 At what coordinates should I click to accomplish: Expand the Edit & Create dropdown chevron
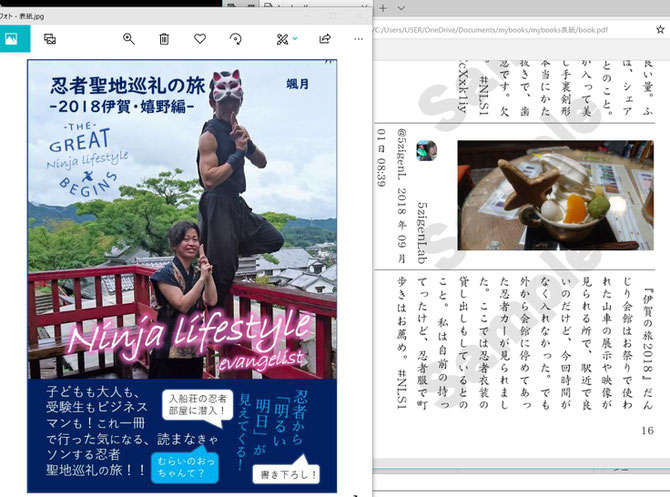[x=295, y=38]
